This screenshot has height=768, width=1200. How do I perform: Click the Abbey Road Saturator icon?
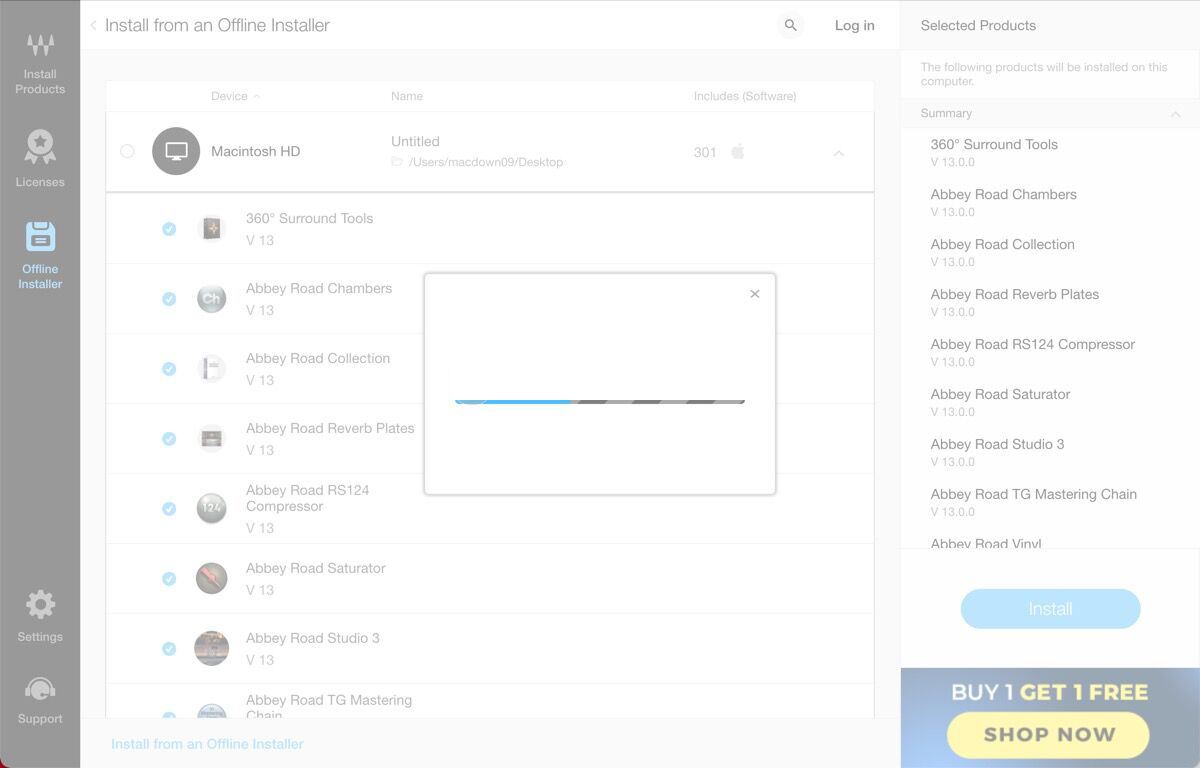click(211, 578)
